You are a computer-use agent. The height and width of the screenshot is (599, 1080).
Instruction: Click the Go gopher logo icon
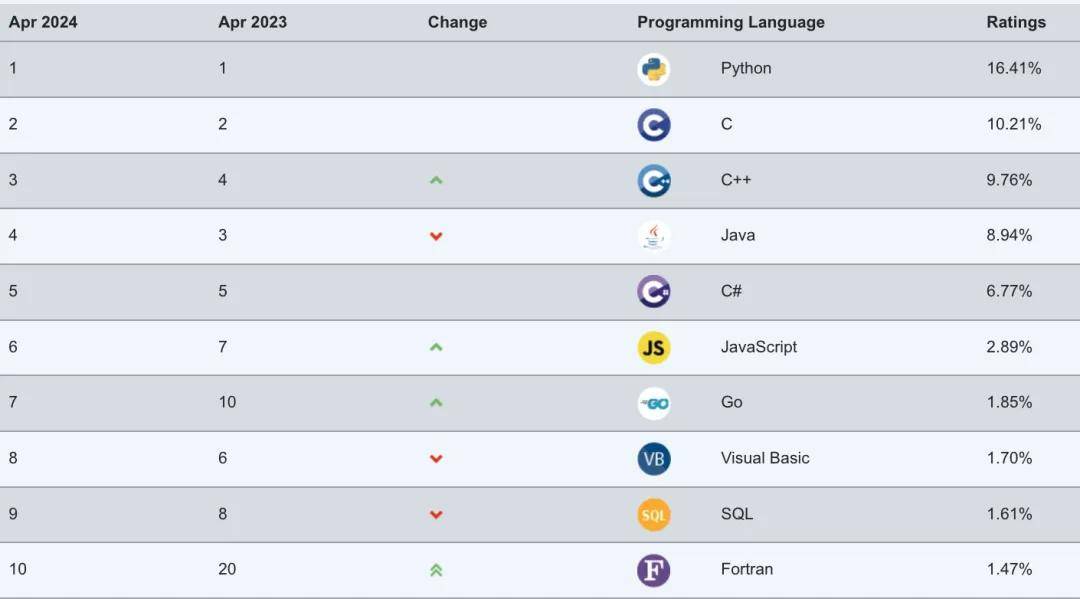pyautogui.click(x=654, y=403)
